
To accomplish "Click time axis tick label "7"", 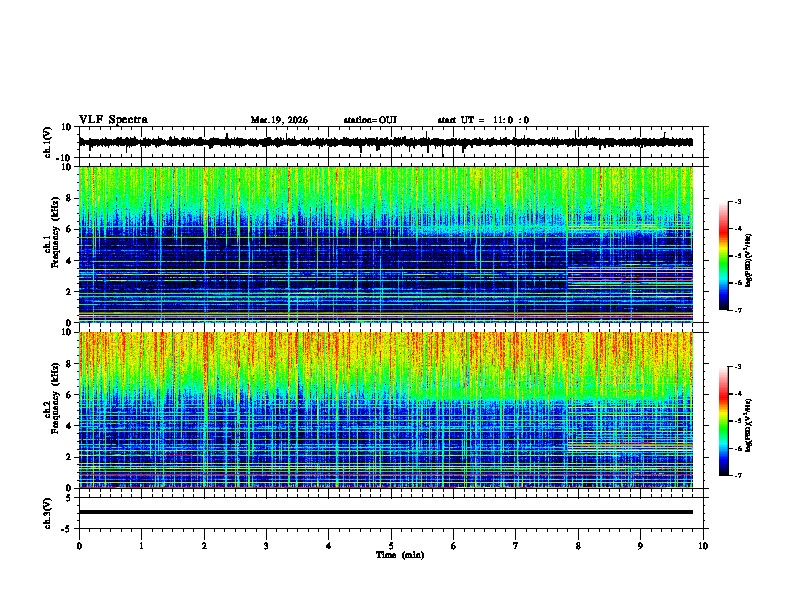I will 516,546.
